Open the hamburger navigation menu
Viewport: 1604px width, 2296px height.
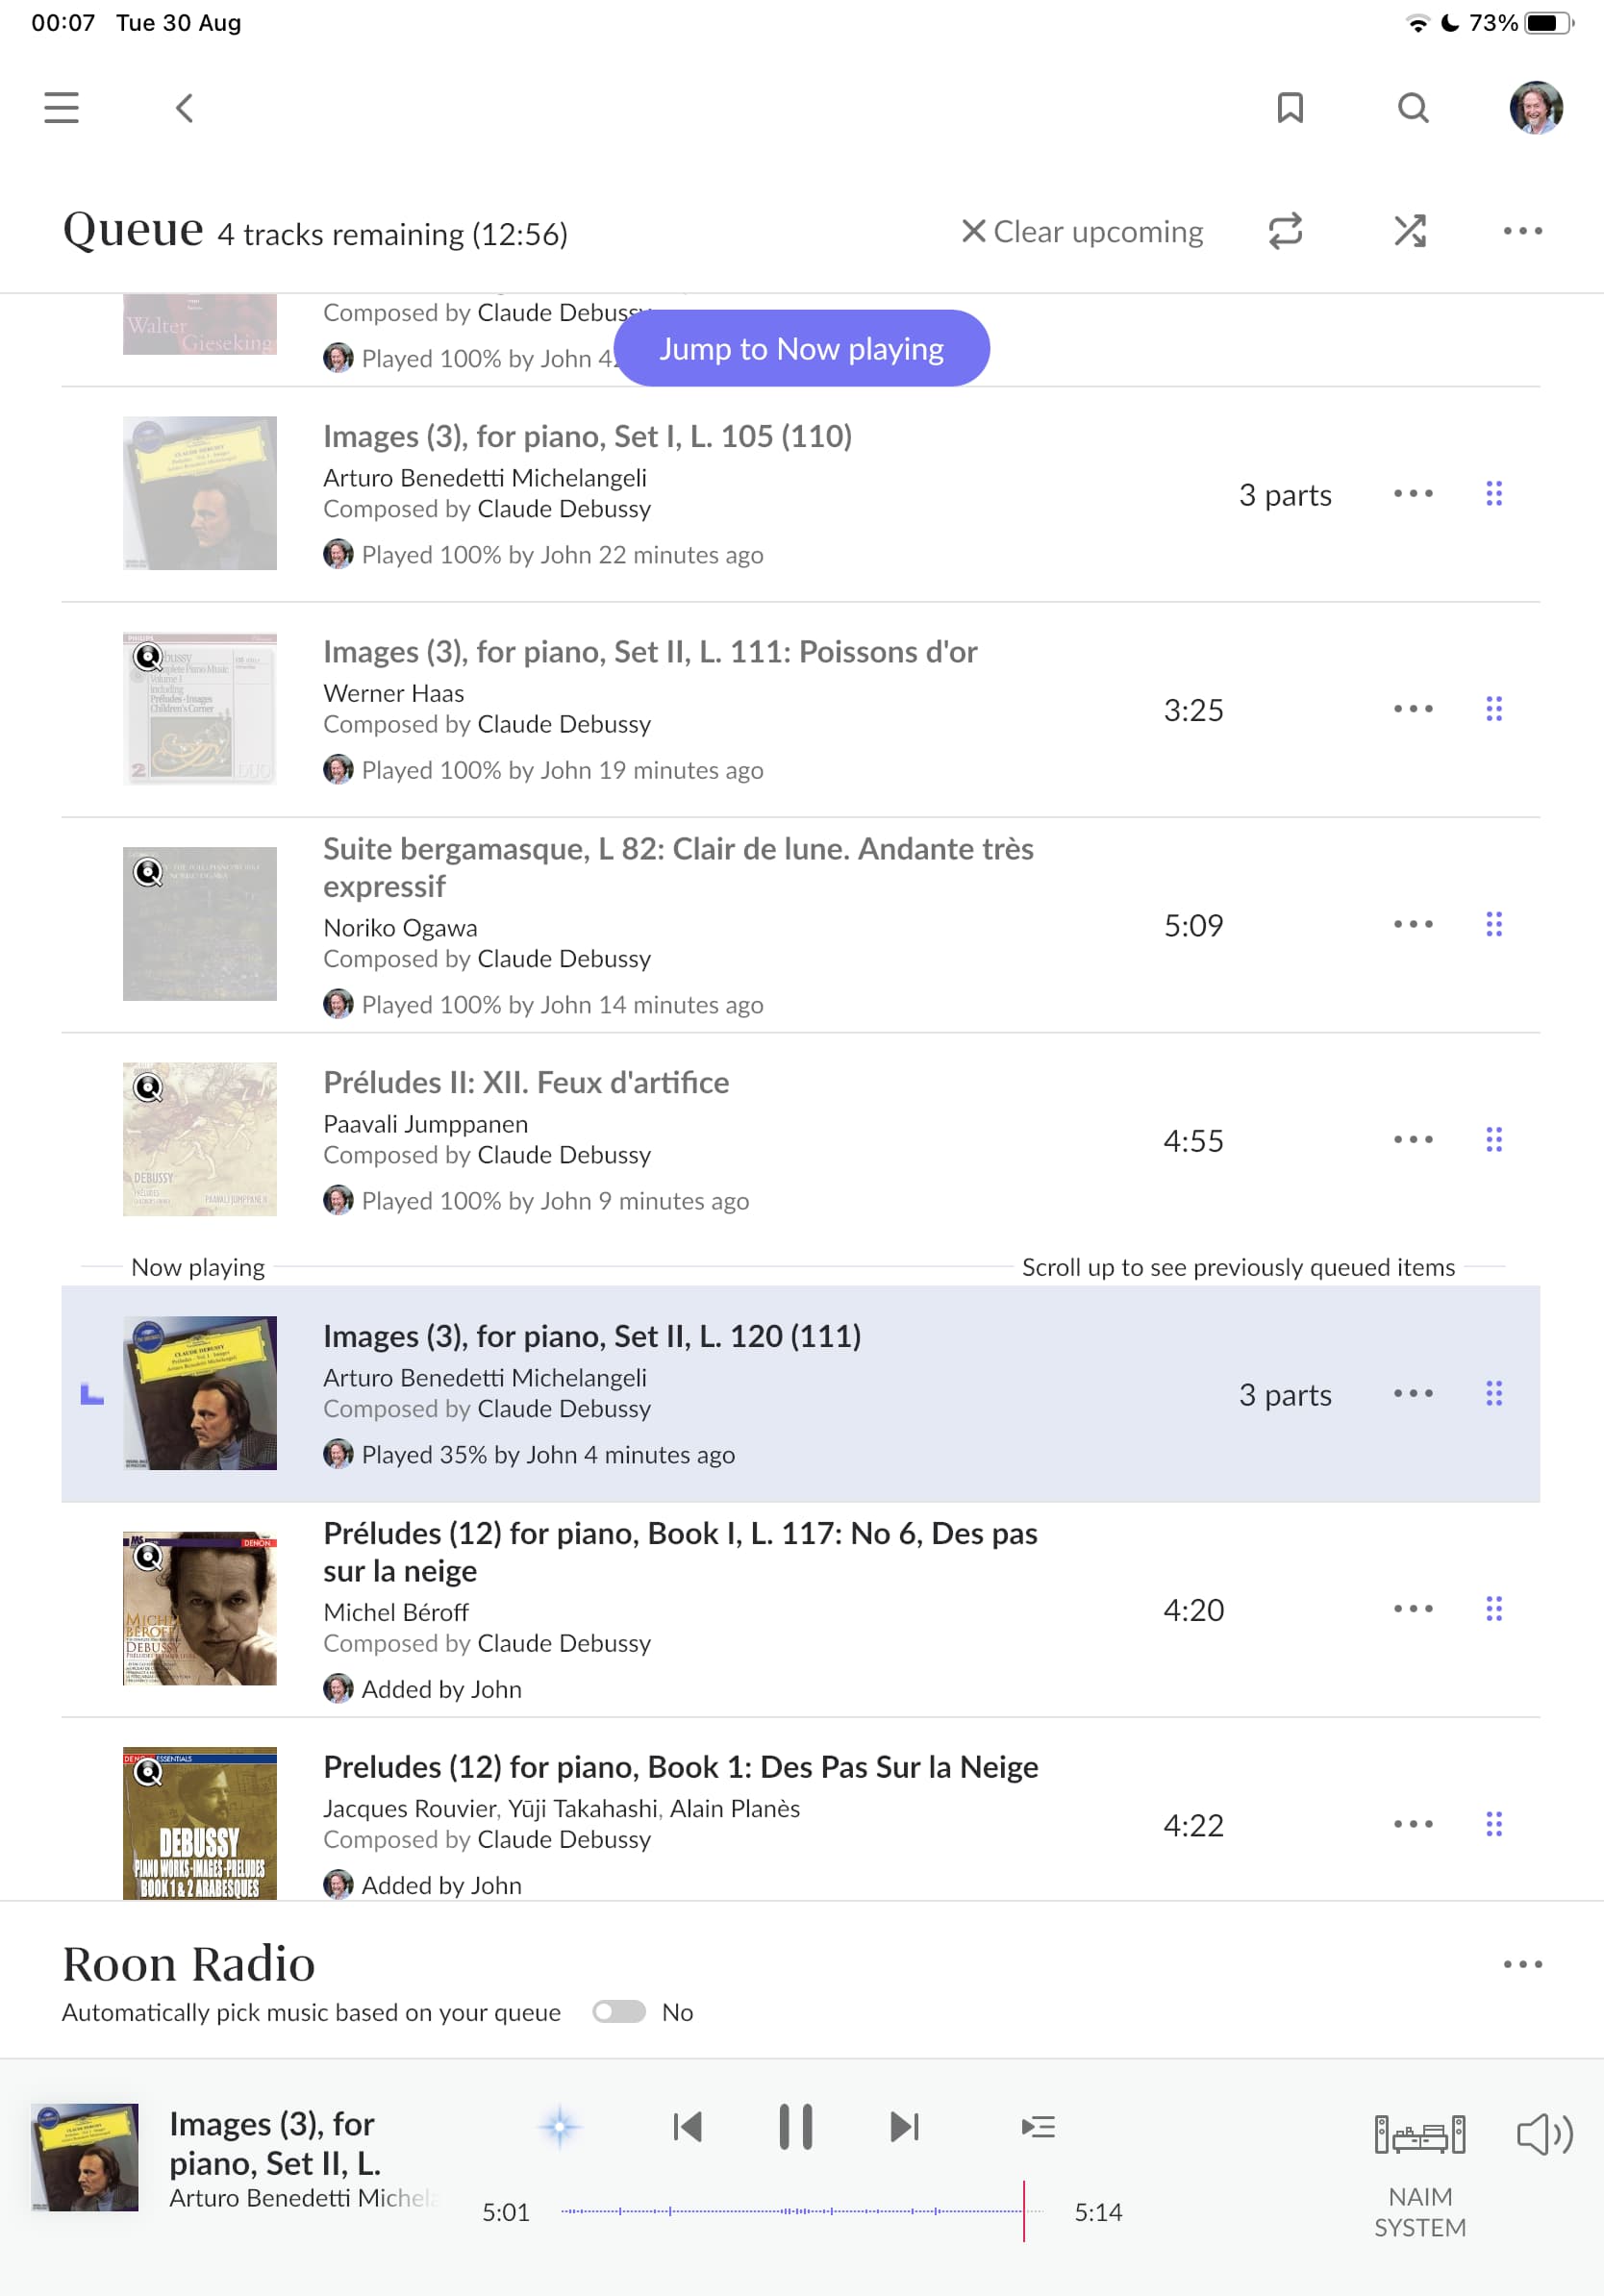(61, 107)
